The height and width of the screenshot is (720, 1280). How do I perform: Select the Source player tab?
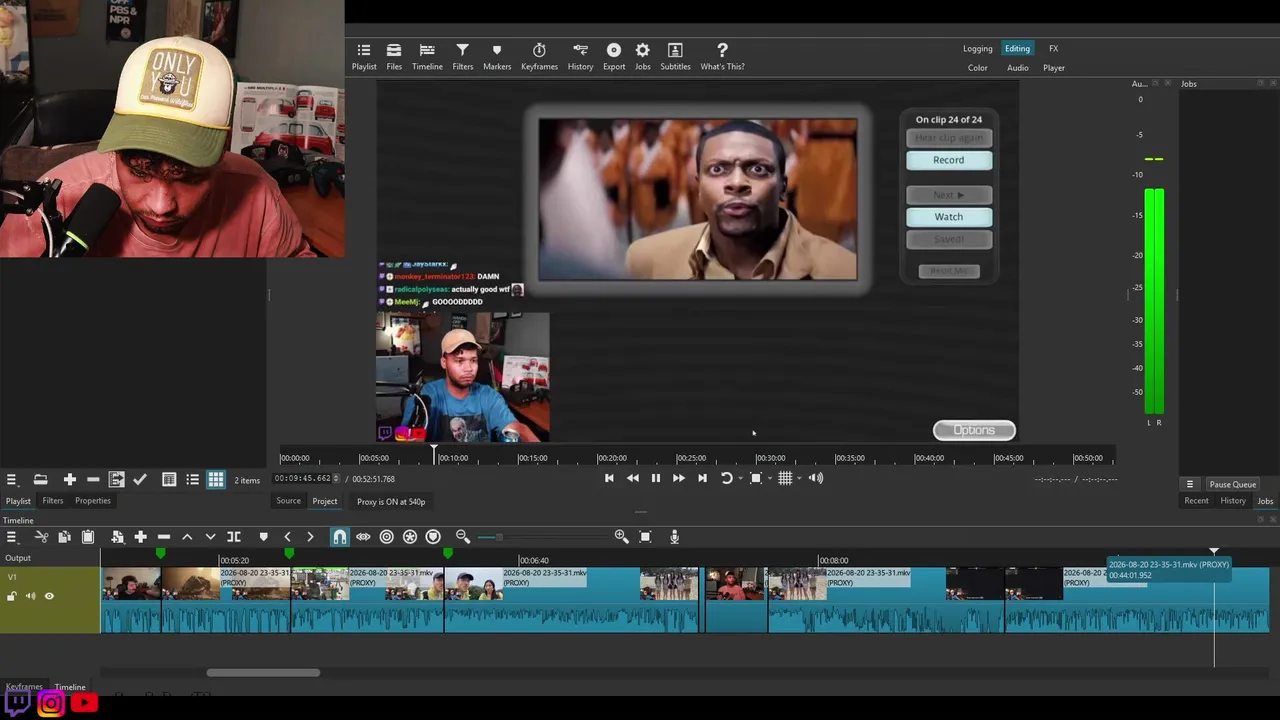[288, 501]
